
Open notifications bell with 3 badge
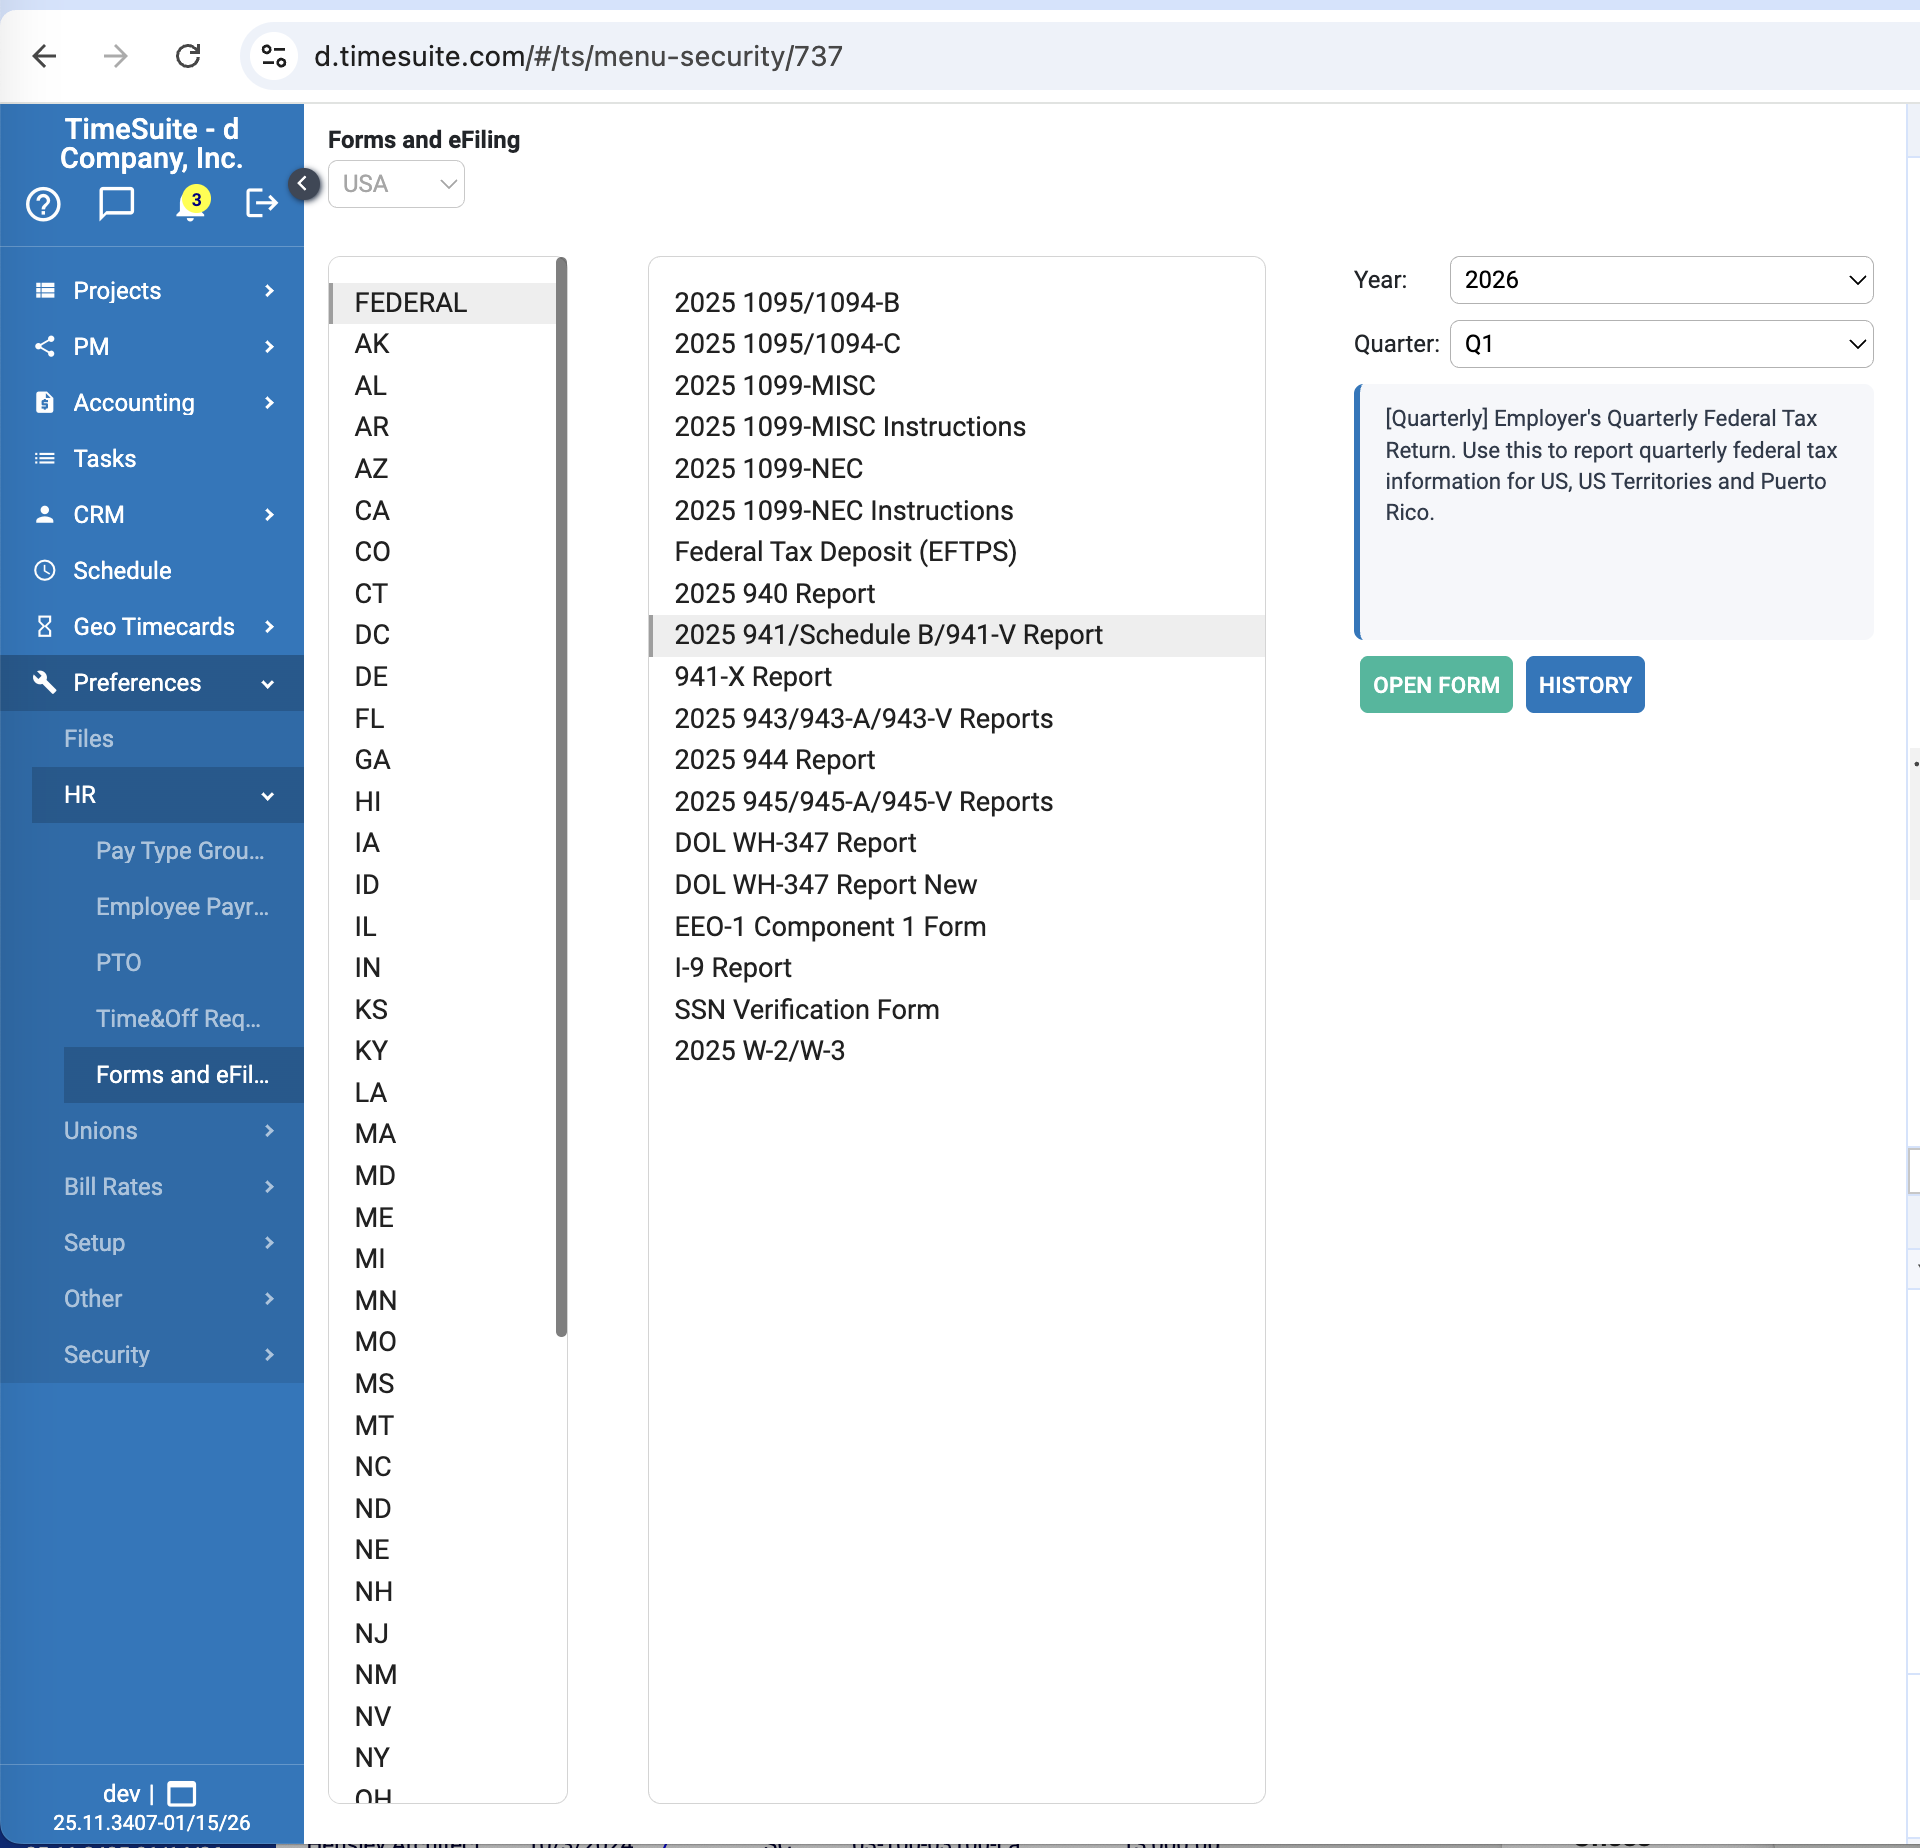[x=190, y=204]
